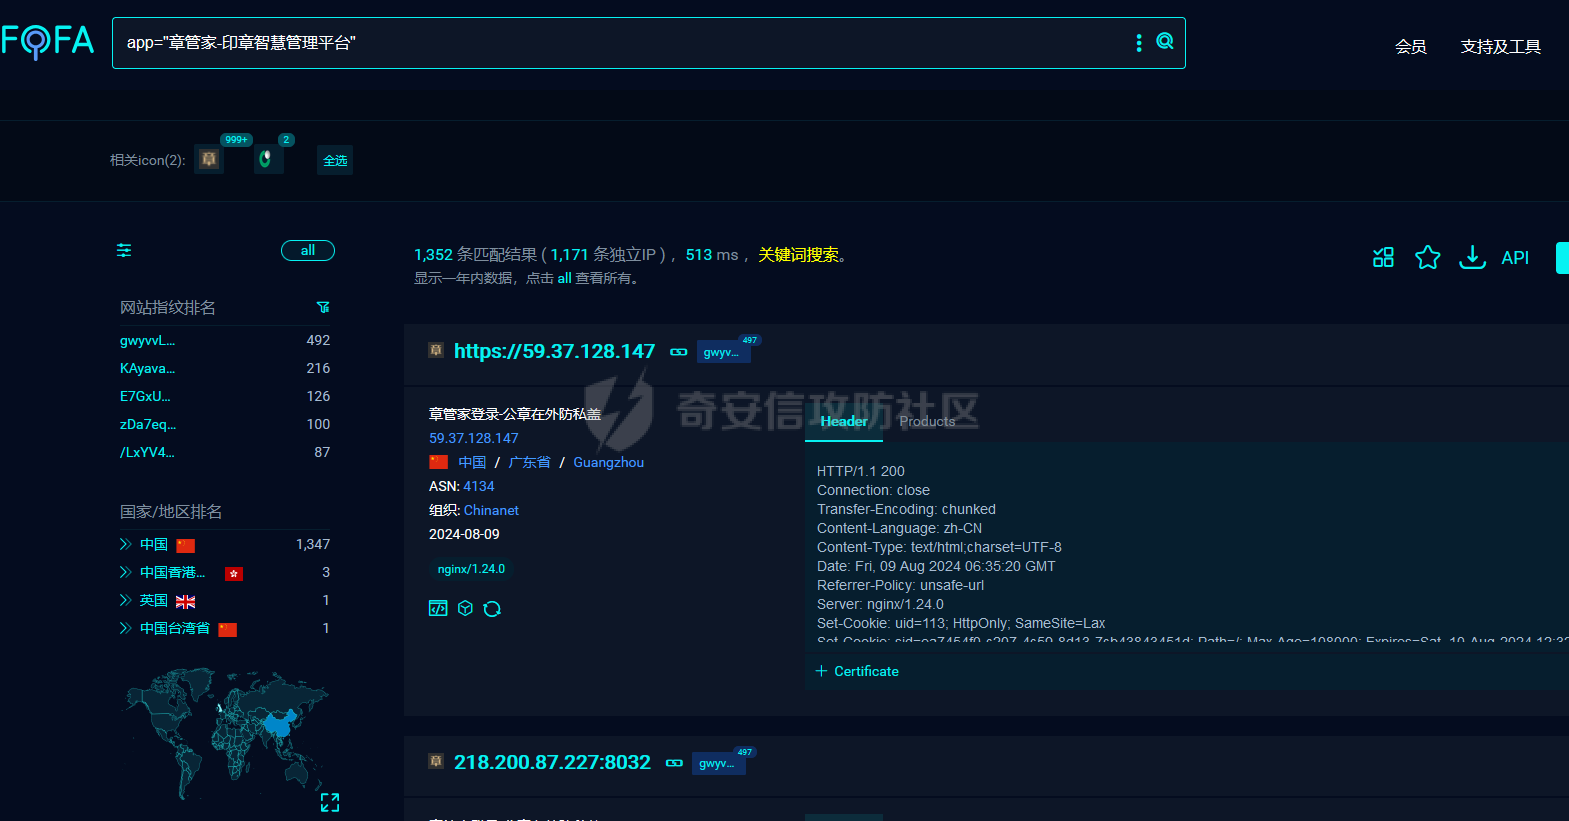This screenshot has height=821, width=1569.
Task: Click the star favorite icon
Action: coord(1428,257)
